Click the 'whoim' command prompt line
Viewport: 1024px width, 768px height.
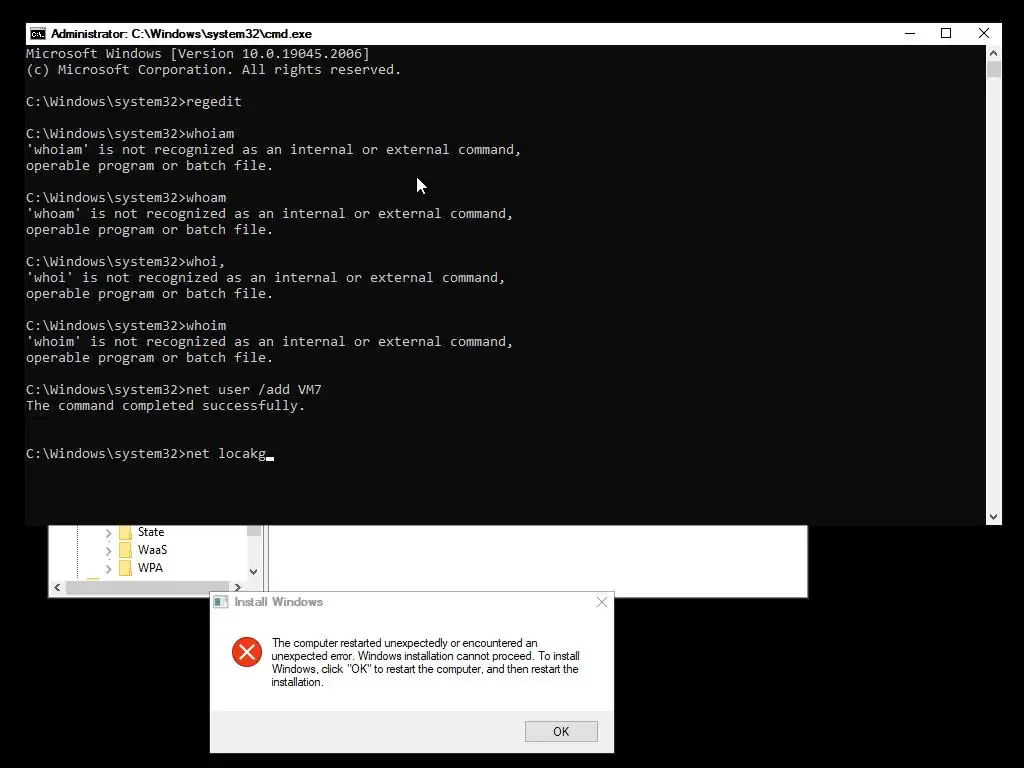pyautogui.click(x=126, y=325)
